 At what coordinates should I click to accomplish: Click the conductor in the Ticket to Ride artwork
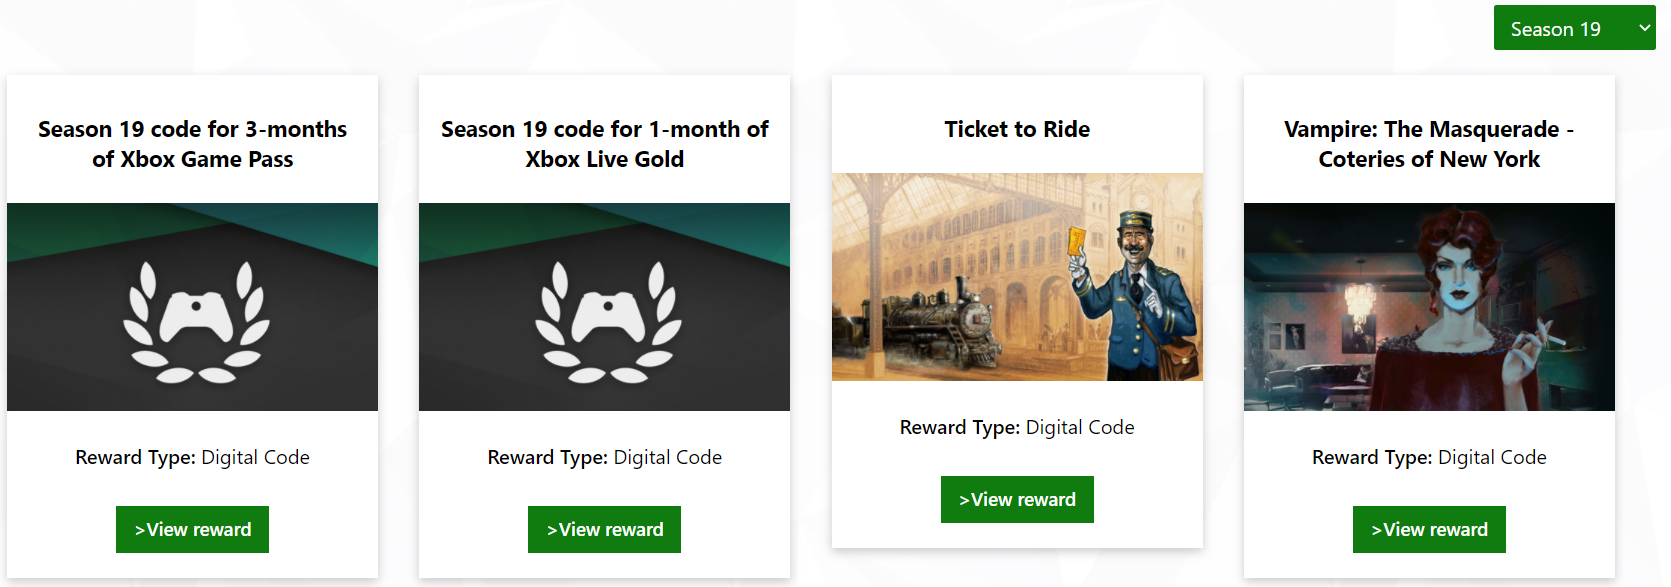tap(1133, 290)
